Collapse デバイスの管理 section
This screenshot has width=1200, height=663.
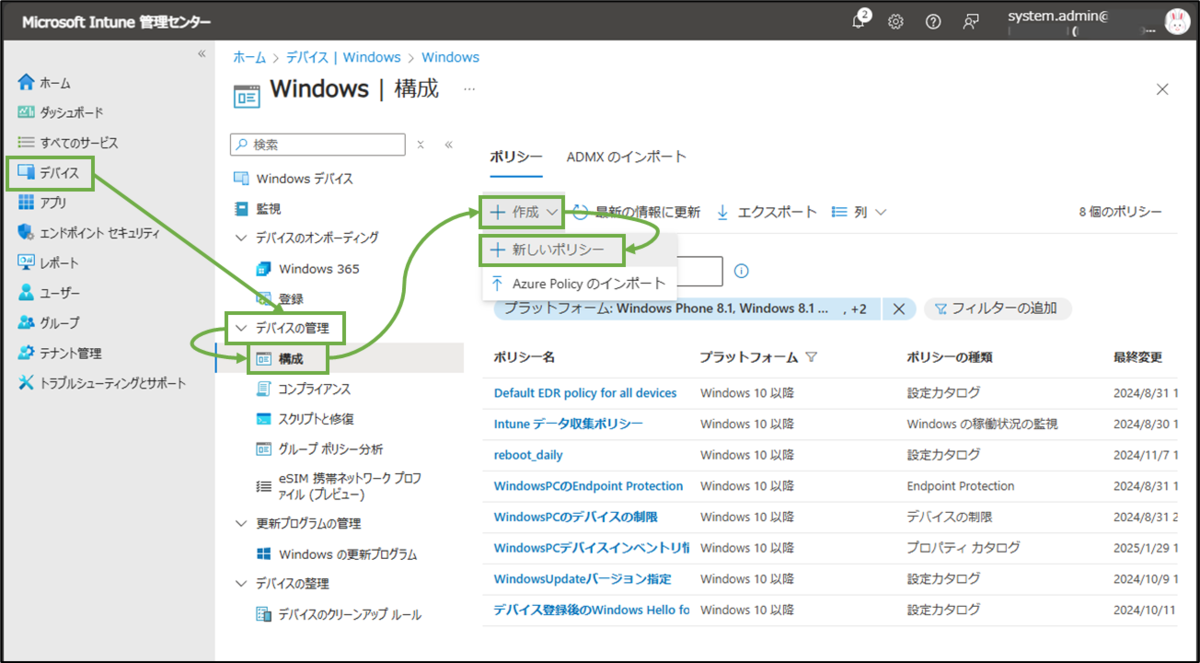coord(240,327)
